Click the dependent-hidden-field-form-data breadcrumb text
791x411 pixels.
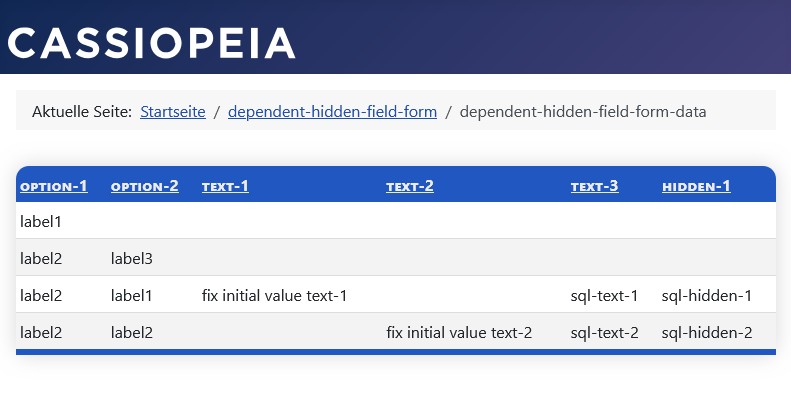coord(583,111)
